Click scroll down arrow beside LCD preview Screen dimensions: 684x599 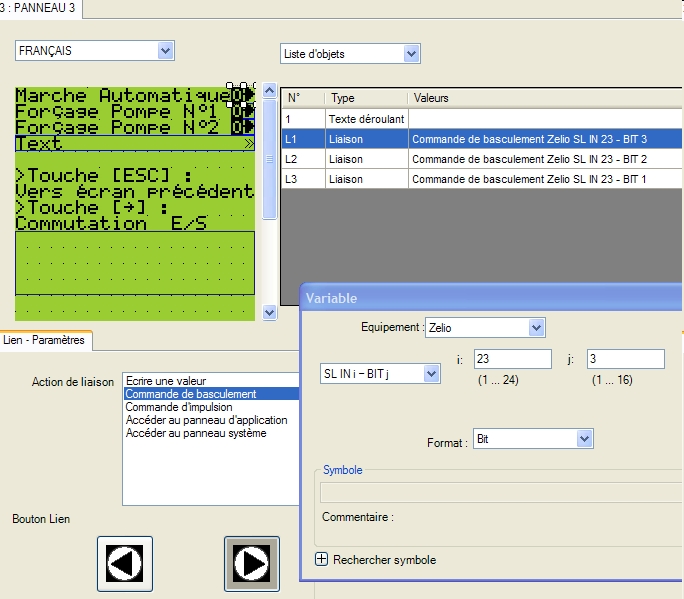click(x=270, y=312)
